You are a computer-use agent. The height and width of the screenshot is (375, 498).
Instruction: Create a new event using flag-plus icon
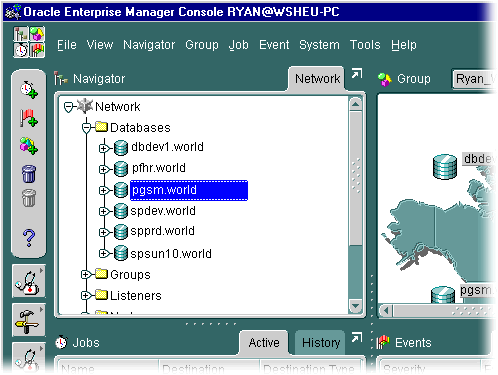(29, 118)
